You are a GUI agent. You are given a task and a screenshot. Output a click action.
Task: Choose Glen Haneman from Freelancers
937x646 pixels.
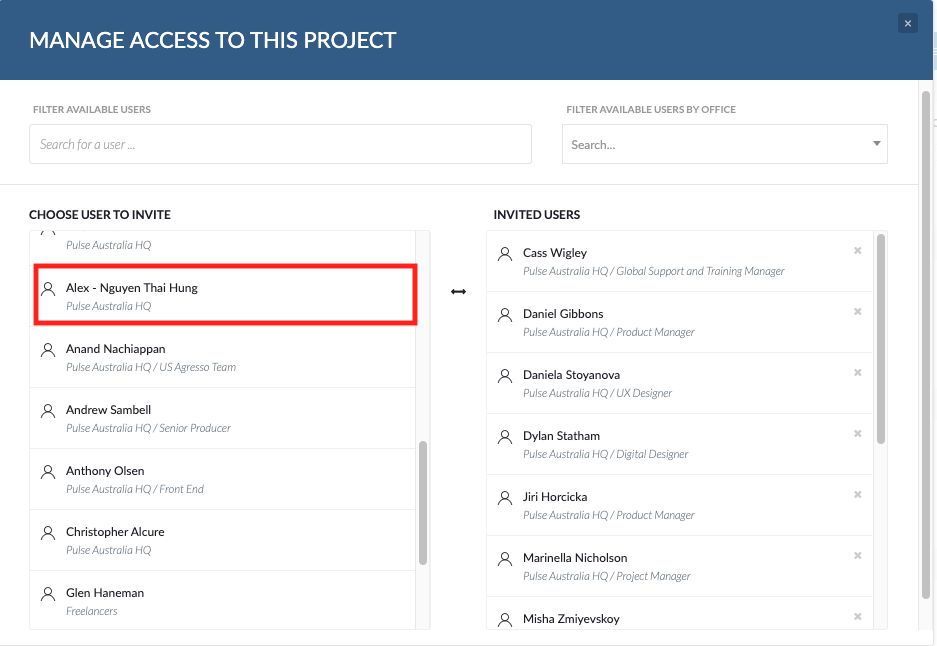point(222,600)
